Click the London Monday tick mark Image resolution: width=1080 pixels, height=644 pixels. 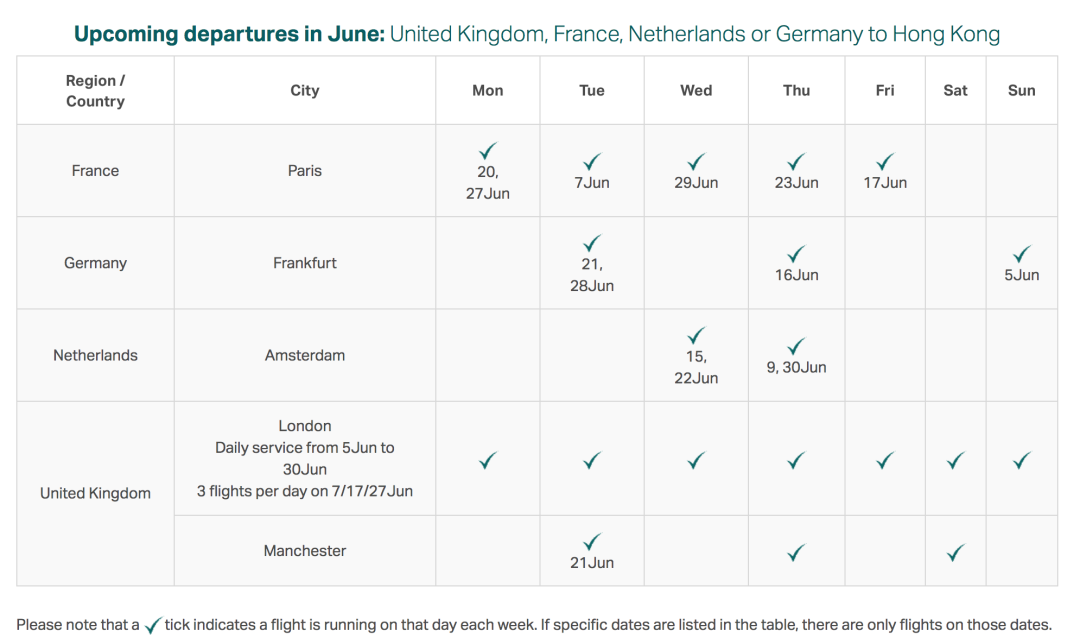coord(488,460)
